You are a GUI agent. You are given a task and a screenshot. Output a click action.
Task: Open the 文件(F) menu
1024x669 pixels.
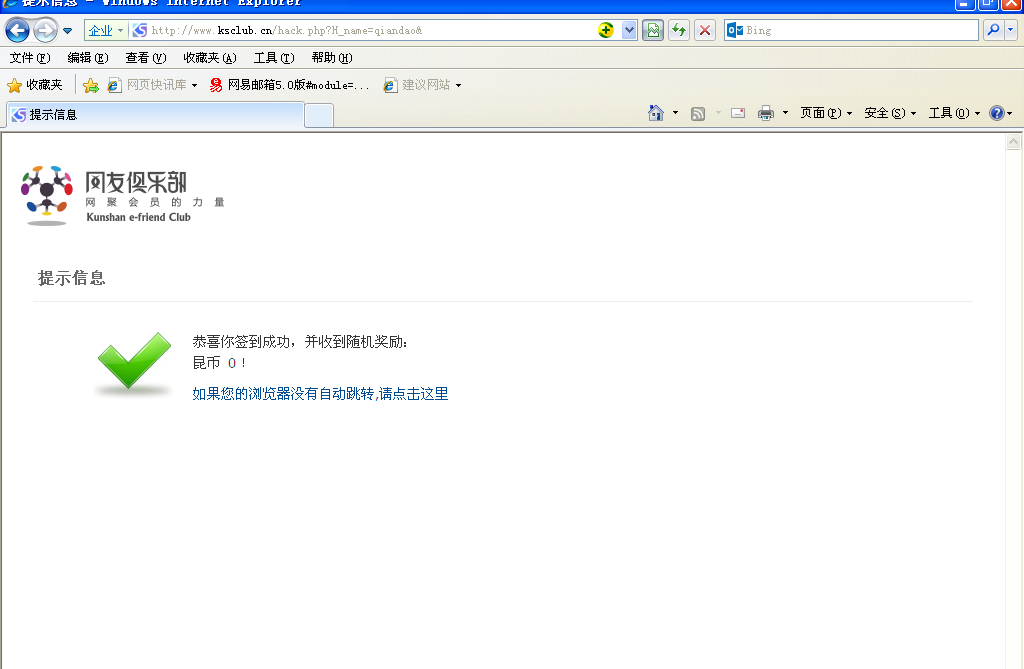(x=29, y=58)
